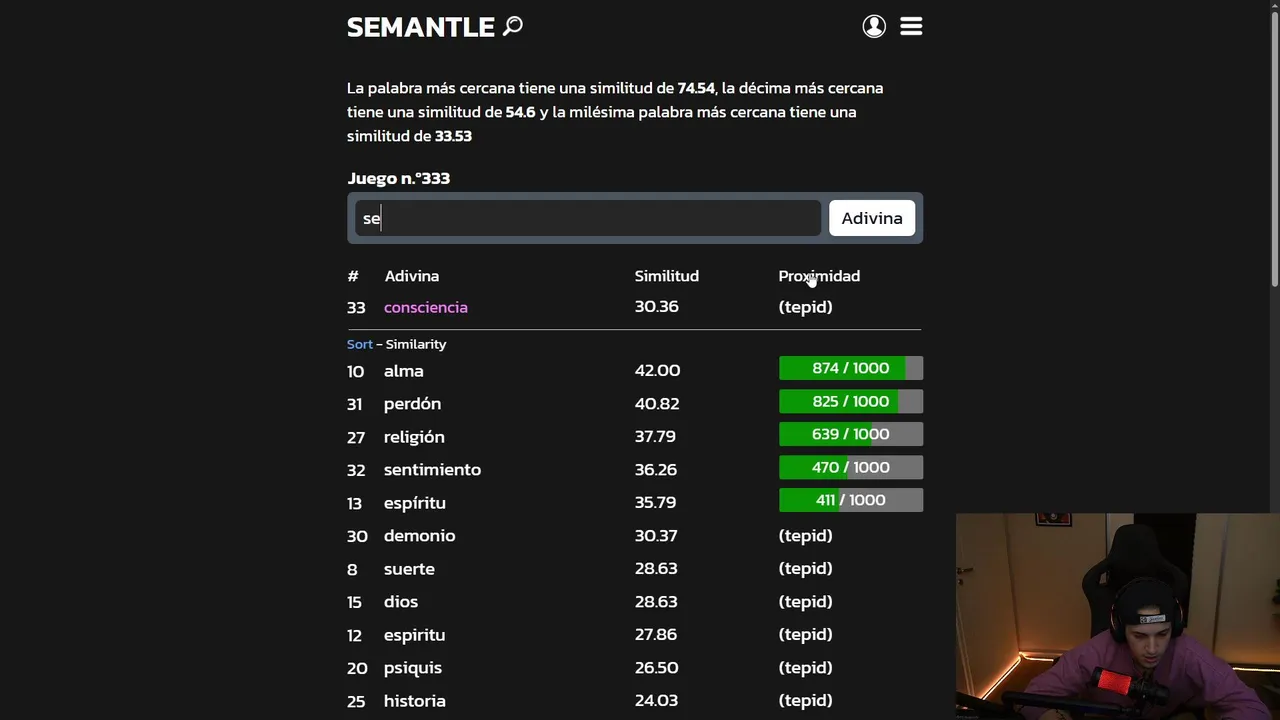Click the SEMANTLE logo title

point(420,27)
